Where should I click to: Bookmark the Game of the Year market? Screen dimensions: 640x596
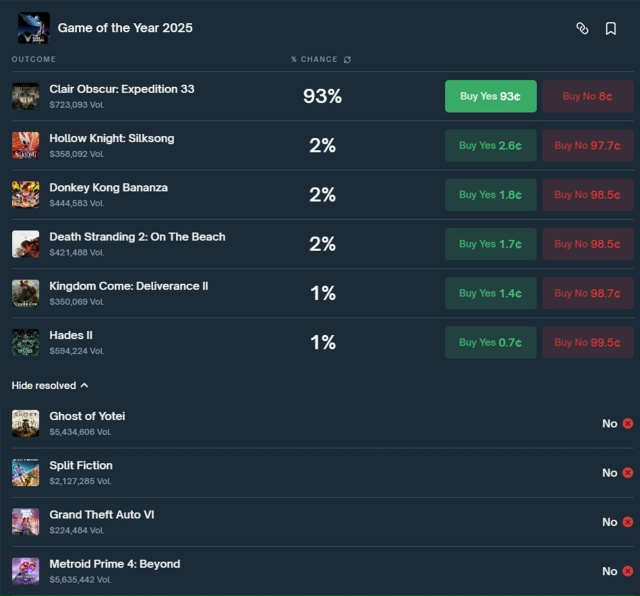611,28
